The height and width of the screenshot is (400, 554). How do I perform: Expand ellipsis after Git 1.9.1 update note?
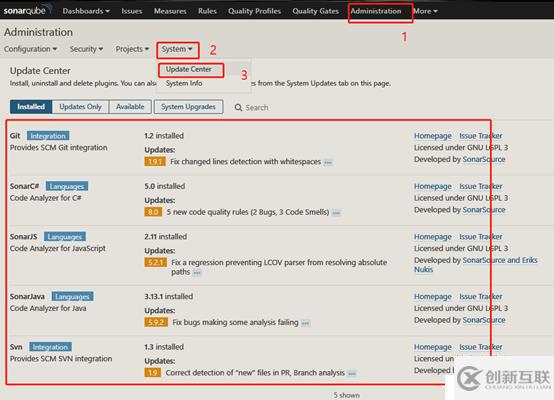[x=328, y=163]
